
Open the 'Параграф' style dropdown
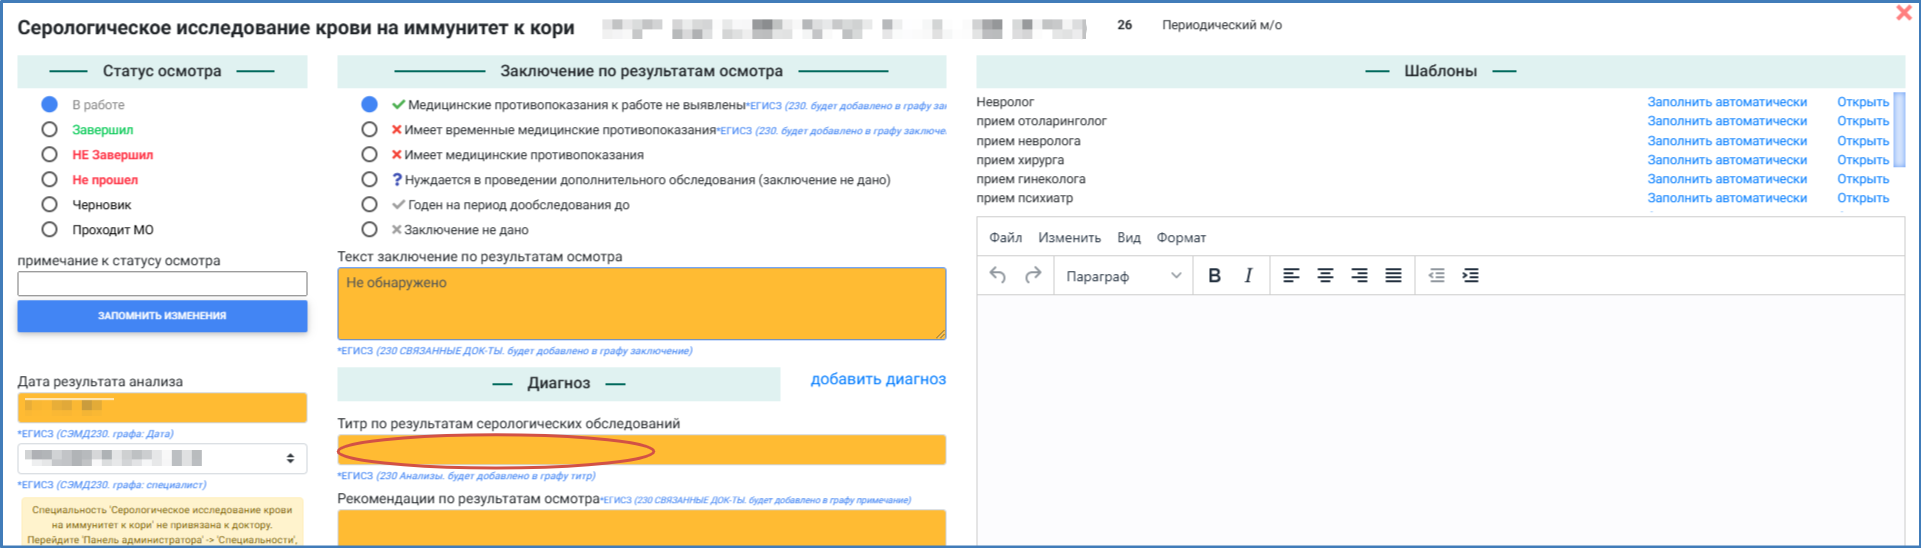point(1122,276)
